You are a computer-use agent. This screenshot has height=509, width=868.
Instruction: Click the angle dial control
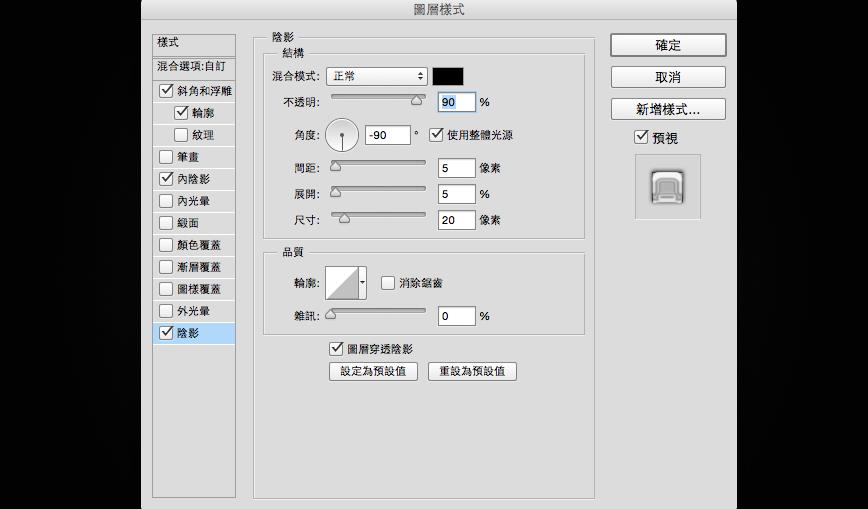(342, 135)
